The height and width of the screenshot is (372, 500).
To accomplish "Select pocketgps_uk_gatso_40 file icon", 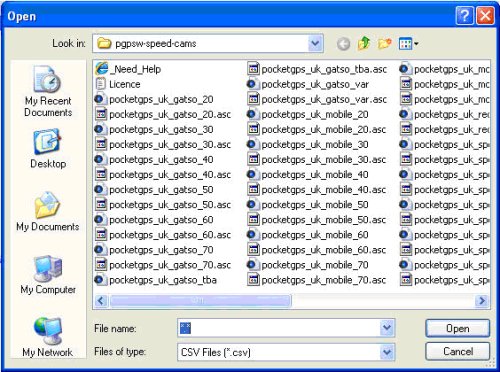I will pyautogui.click(x=100, y=159).
